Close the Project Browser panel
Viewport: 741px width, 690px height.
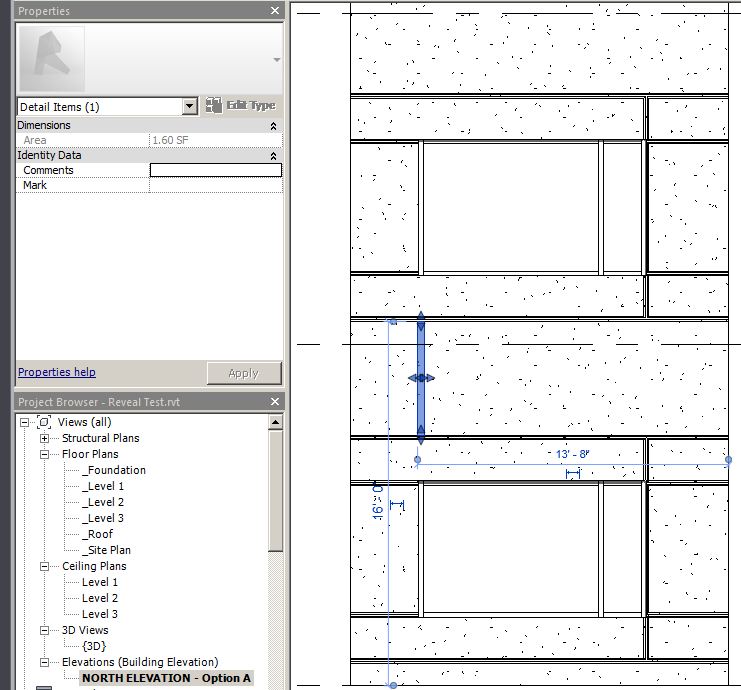275,402
